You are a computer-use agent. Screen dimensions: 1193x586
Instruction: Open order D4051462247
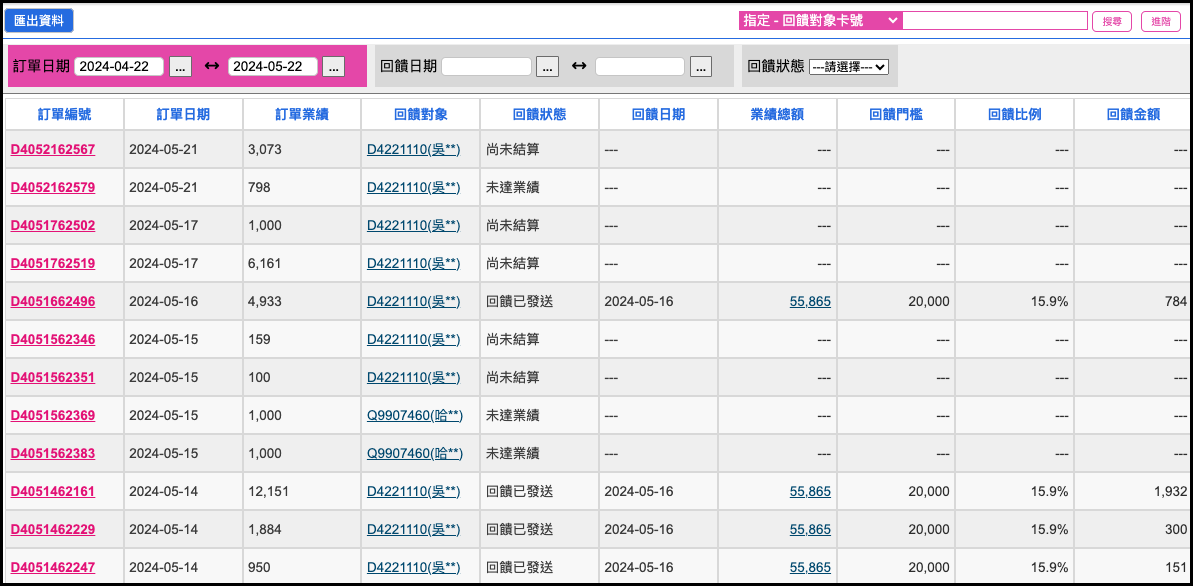pyautogui.click(x=52, y=568)
